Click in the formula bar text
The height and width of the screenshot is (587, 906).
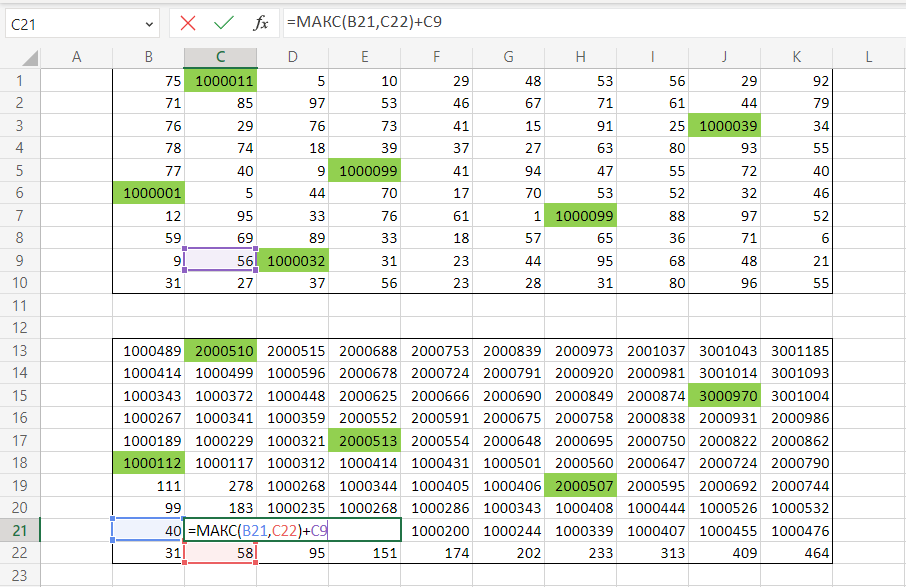pyautogui.click(x=590, y=23)
